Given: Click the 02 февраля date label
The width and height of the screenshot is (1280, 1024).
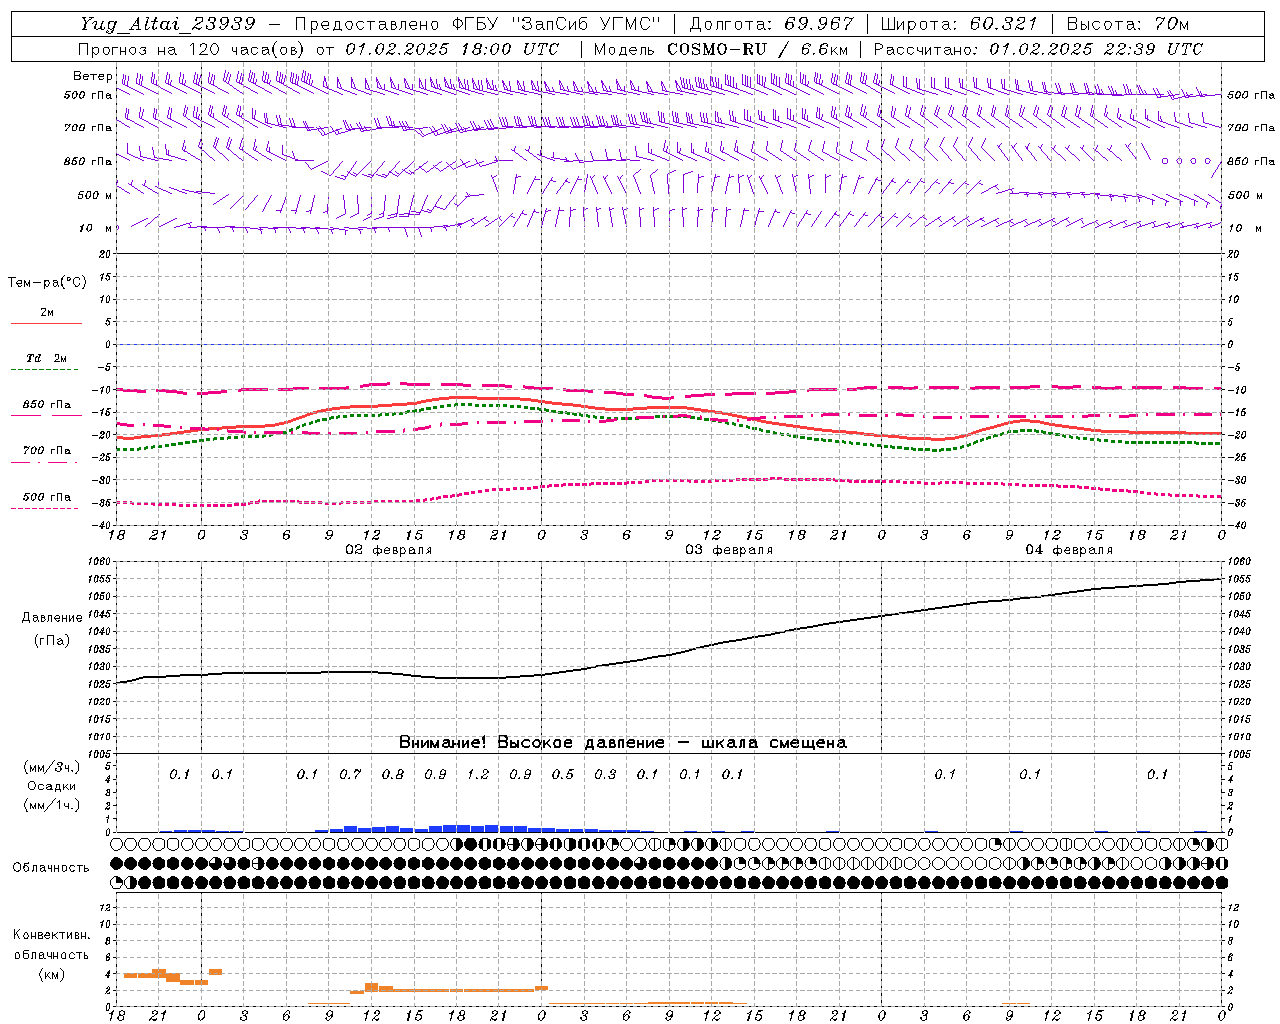Looking at the screenshot, I should coord(388,550).
